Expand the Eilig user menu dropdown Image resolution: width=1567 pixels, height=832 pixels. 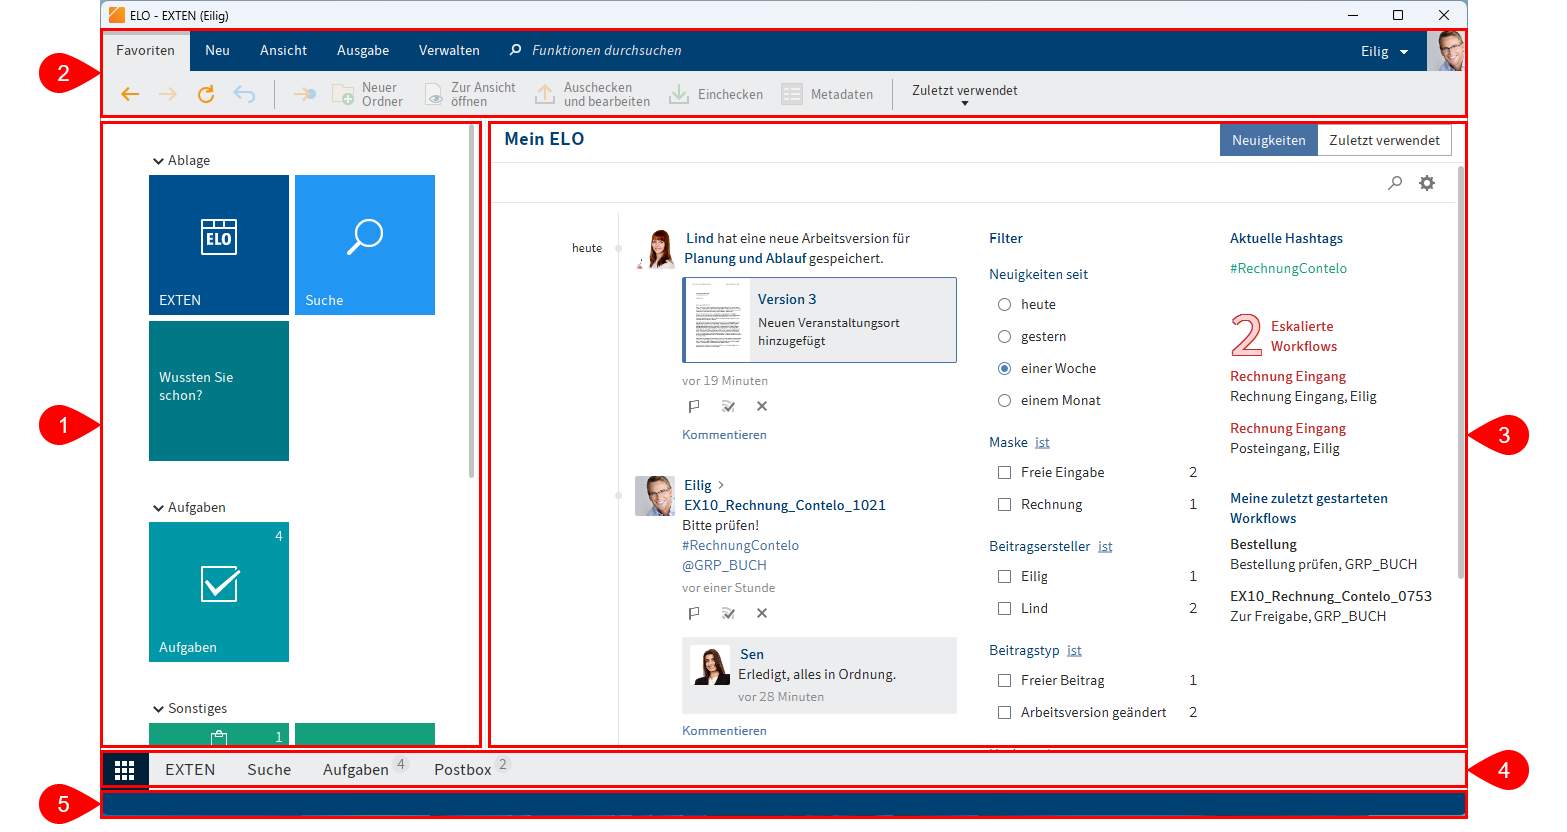point(1385,52)
